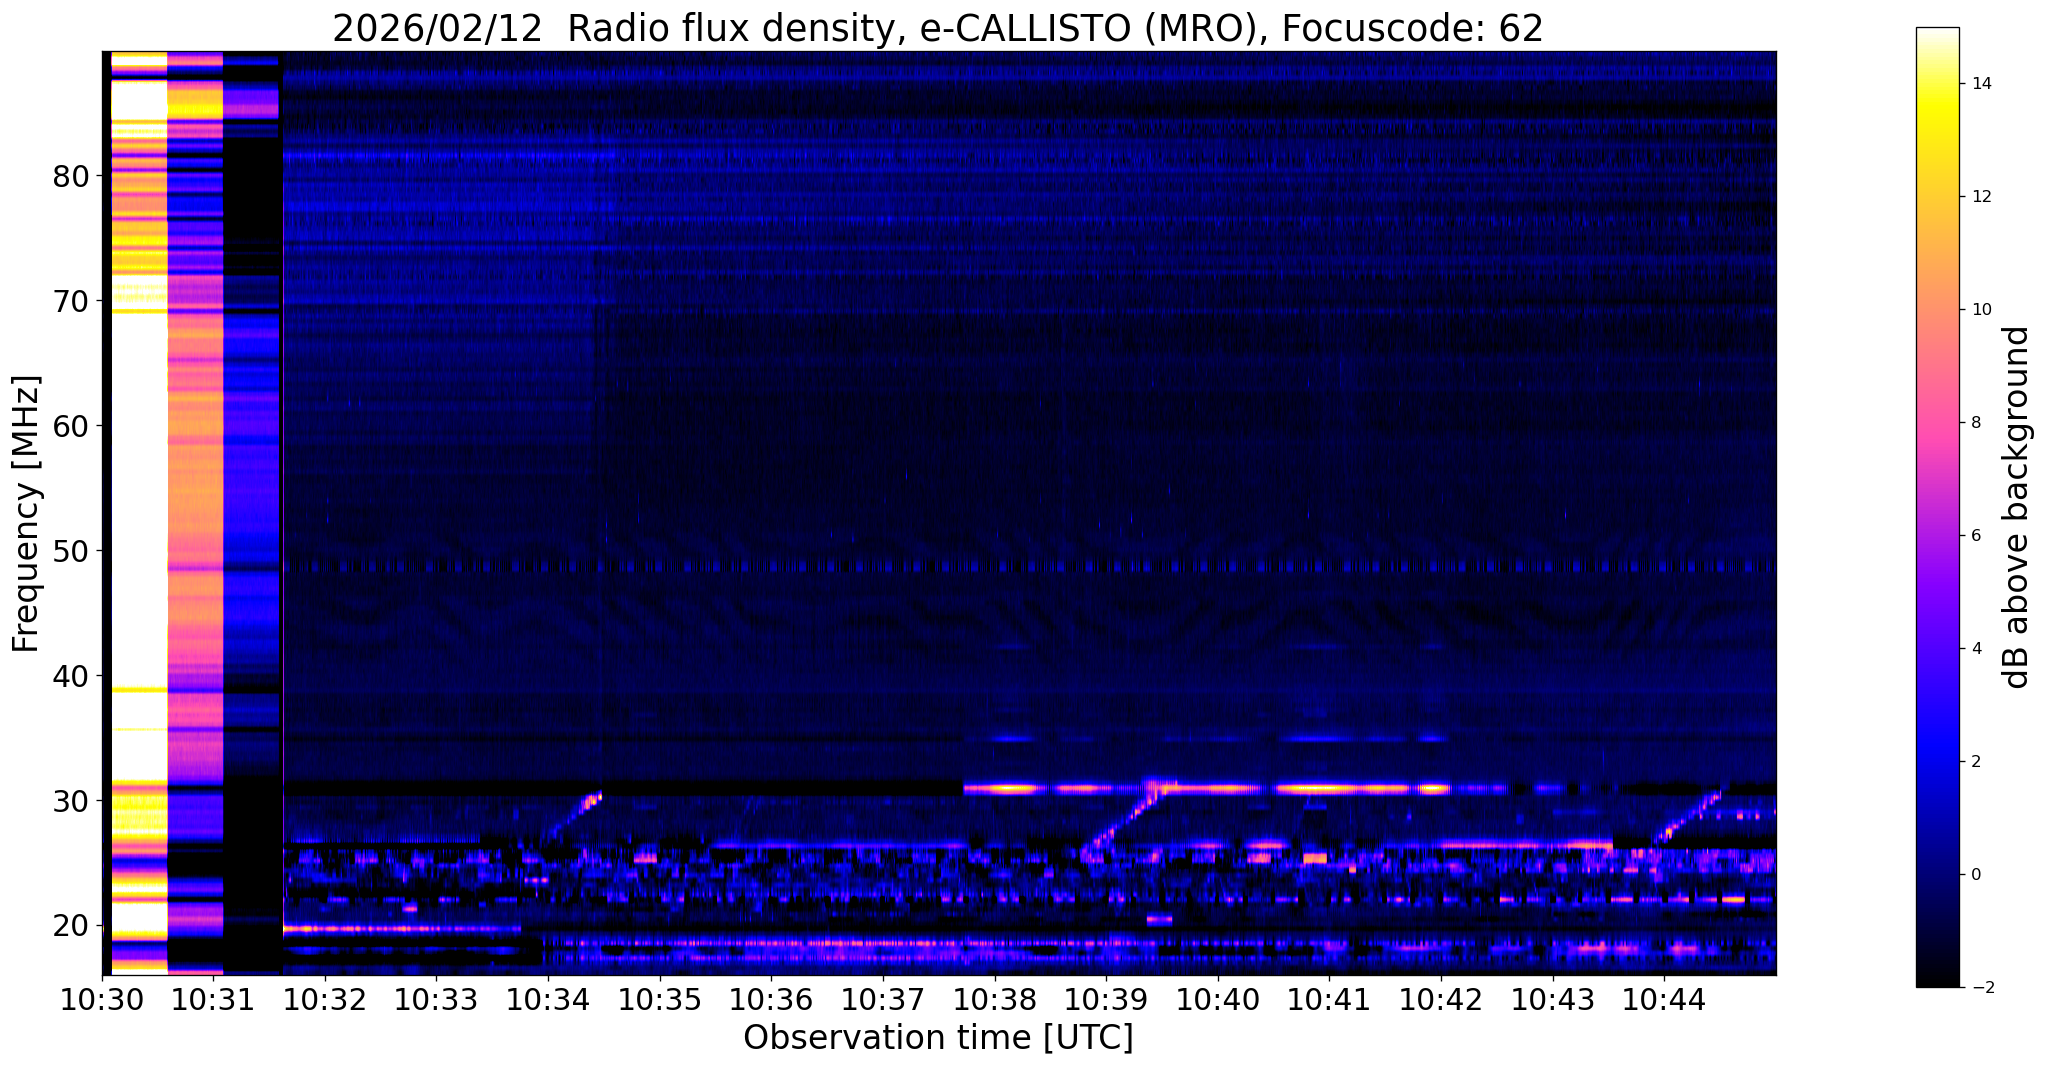Click the 10:36 time tick label
The width and height of the screenshot is (2047, 1067).
point(771,999)
